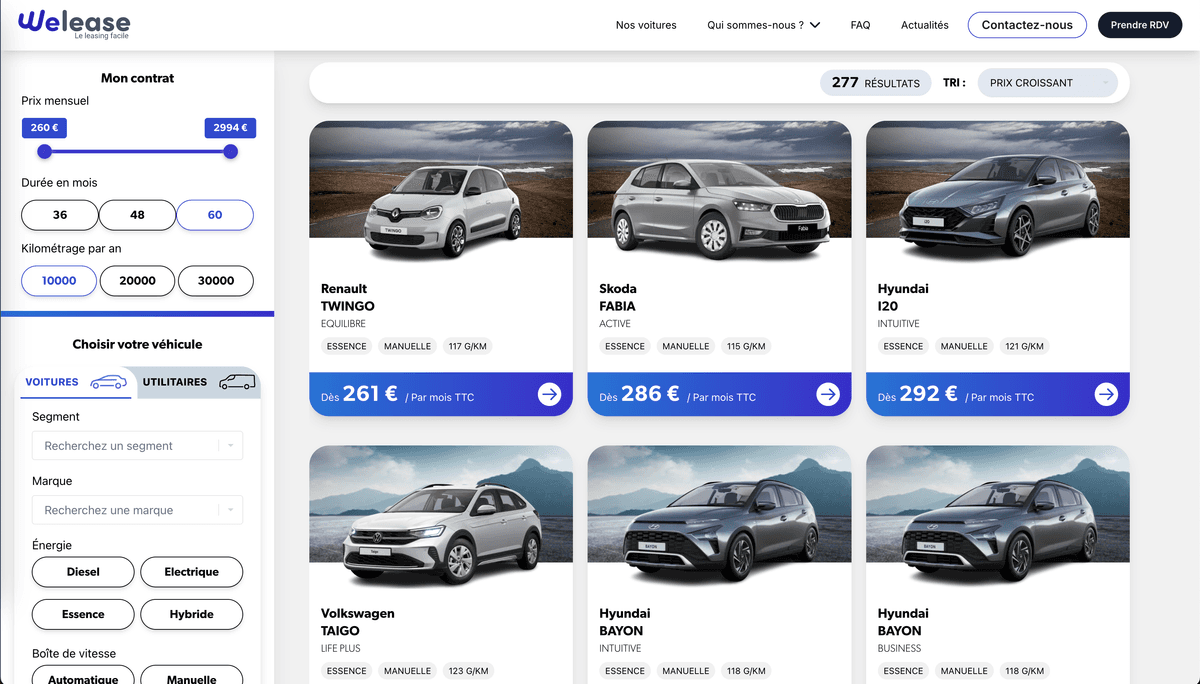Click the LIFE PLUS trim label
Image resolution: width=1200 pixels, height=684 pixels.
tap(341, 648)
